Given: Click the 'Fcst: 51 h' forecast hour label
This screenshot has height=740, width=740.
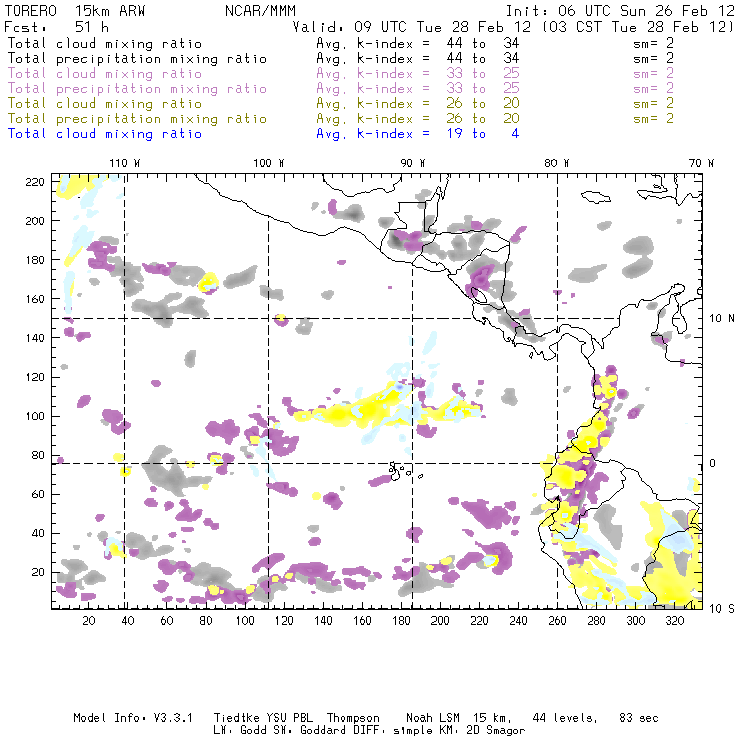Looking at the screenshot, I should (57, 27).
